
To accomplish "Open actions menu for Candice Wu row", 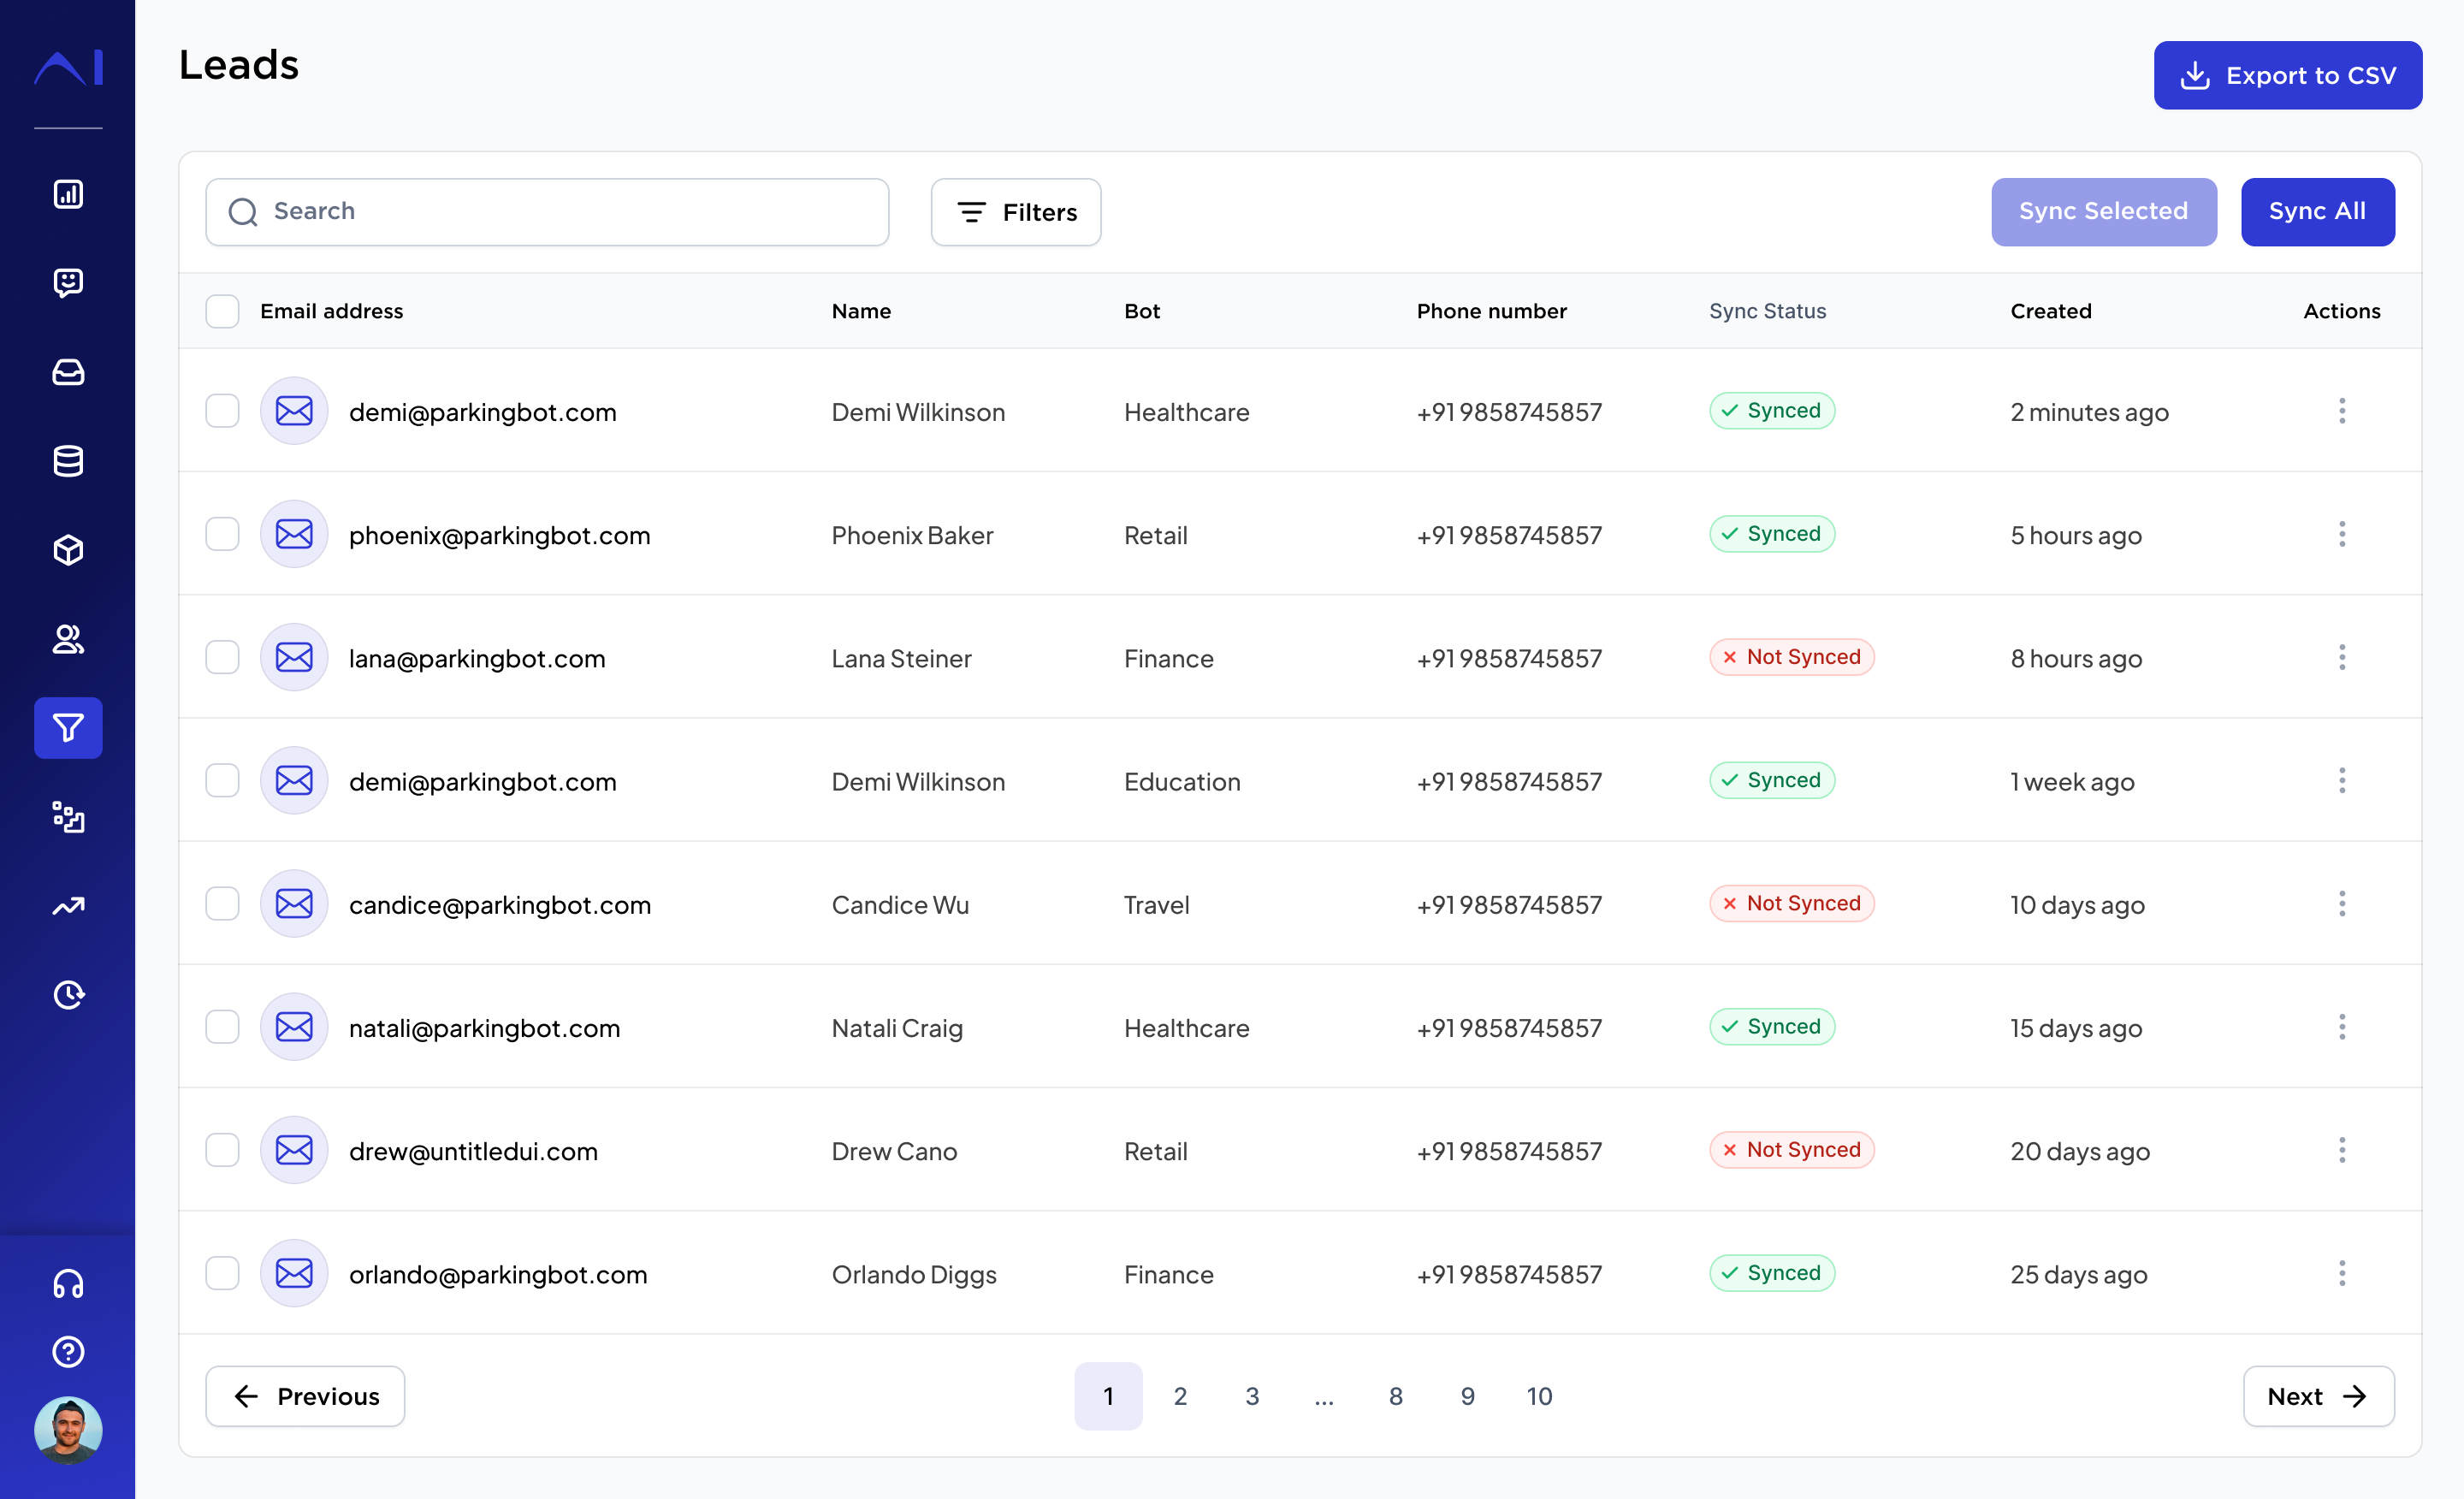I will (x=2342, y=904).
